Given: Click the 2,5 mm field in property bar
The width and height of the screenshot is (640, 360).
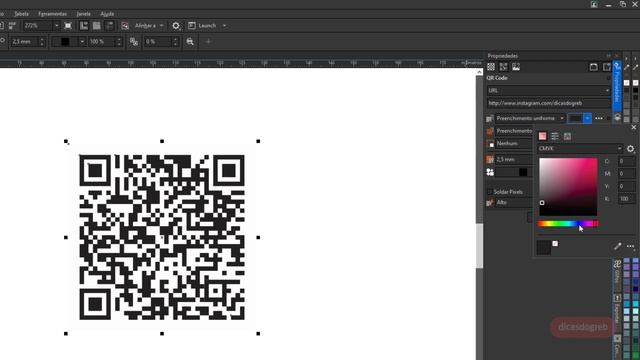Looking at the screenshot, I should (x=24, y=42).
